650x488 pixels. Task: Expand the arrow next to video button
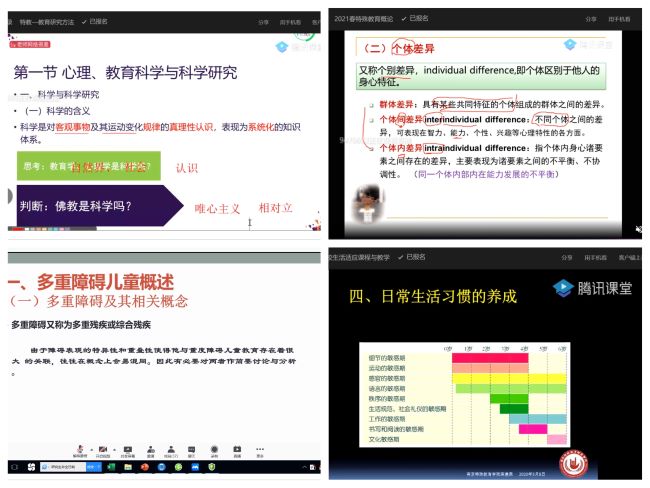point(114,446)
